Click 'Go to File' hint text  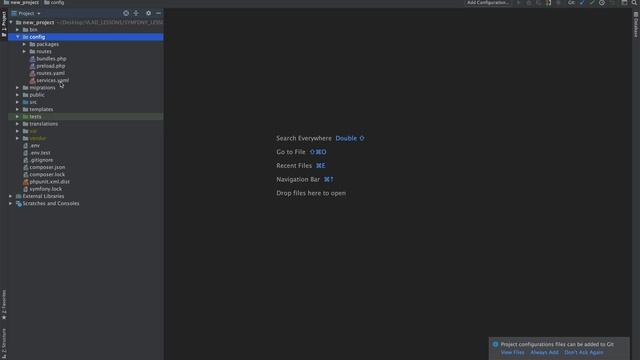(x=291, y=152)
